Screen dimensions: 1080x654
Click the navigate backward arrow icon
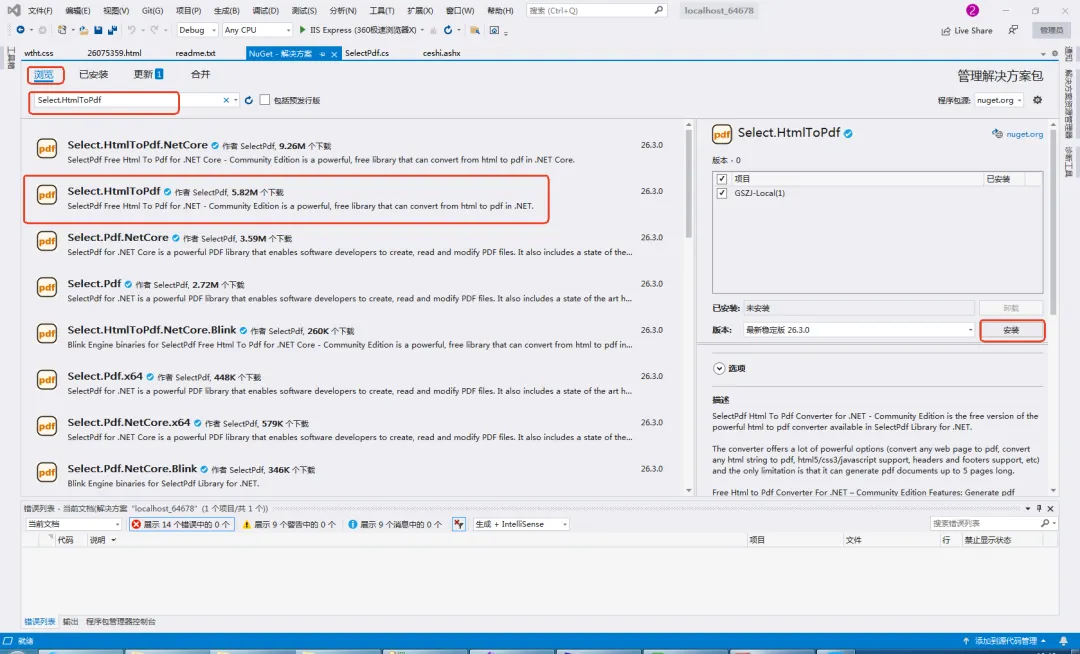coord(20,30)
